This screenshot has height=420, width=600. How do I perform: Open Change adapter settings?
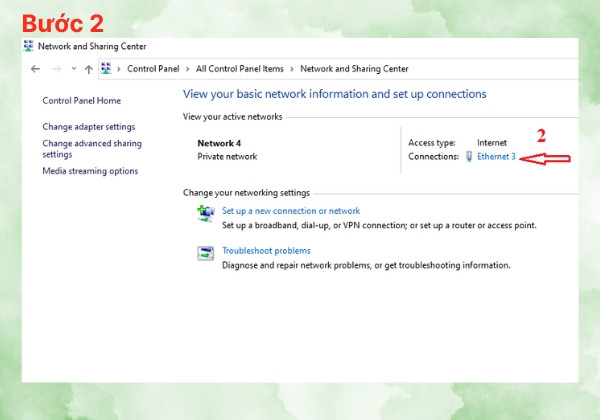(x=89, y=127)
